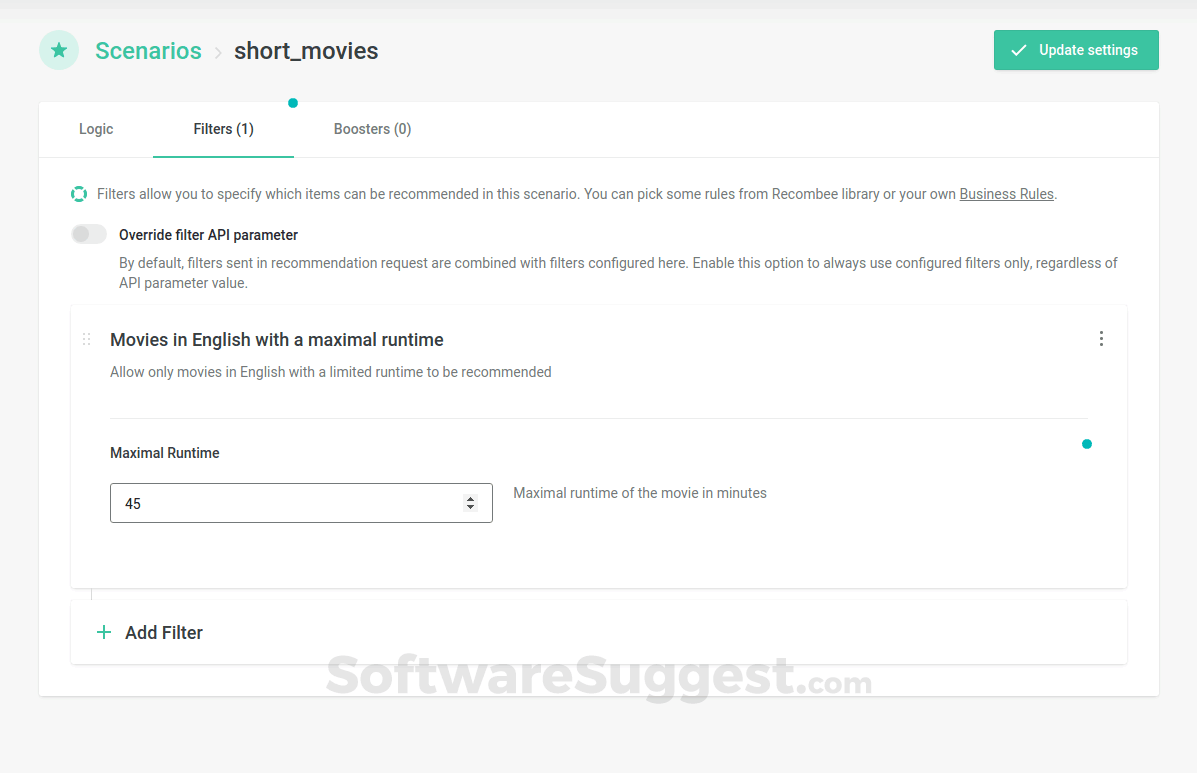Click the star scenario icon

59,50
